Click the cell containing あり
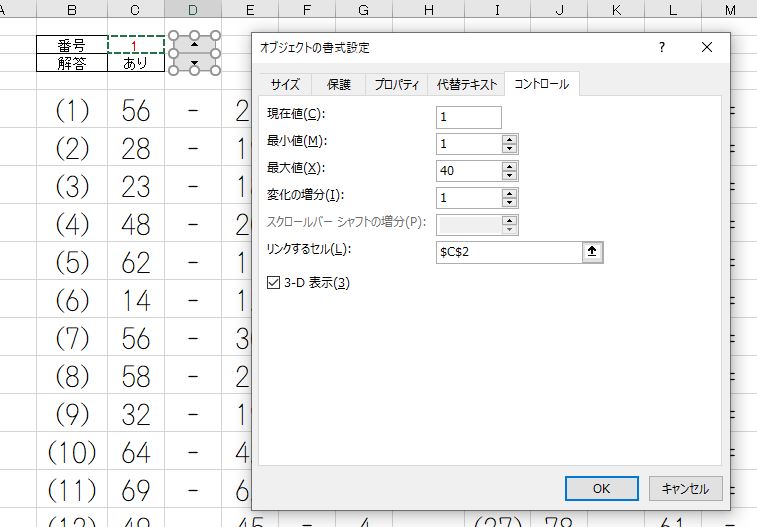The height and width of the screenshot is (527, 757). tap(136, 63)
